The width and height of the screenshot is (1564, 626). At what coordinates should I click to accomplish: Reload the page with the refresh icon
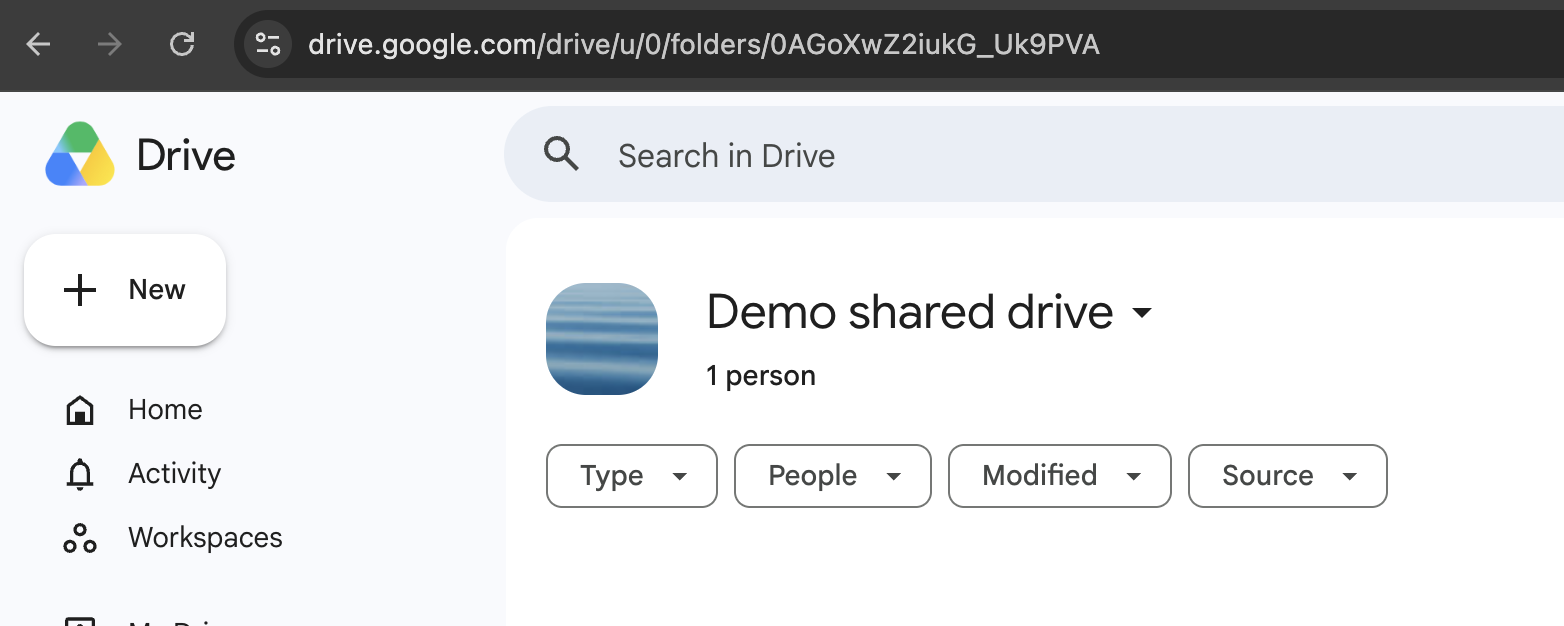click(182, 44)
